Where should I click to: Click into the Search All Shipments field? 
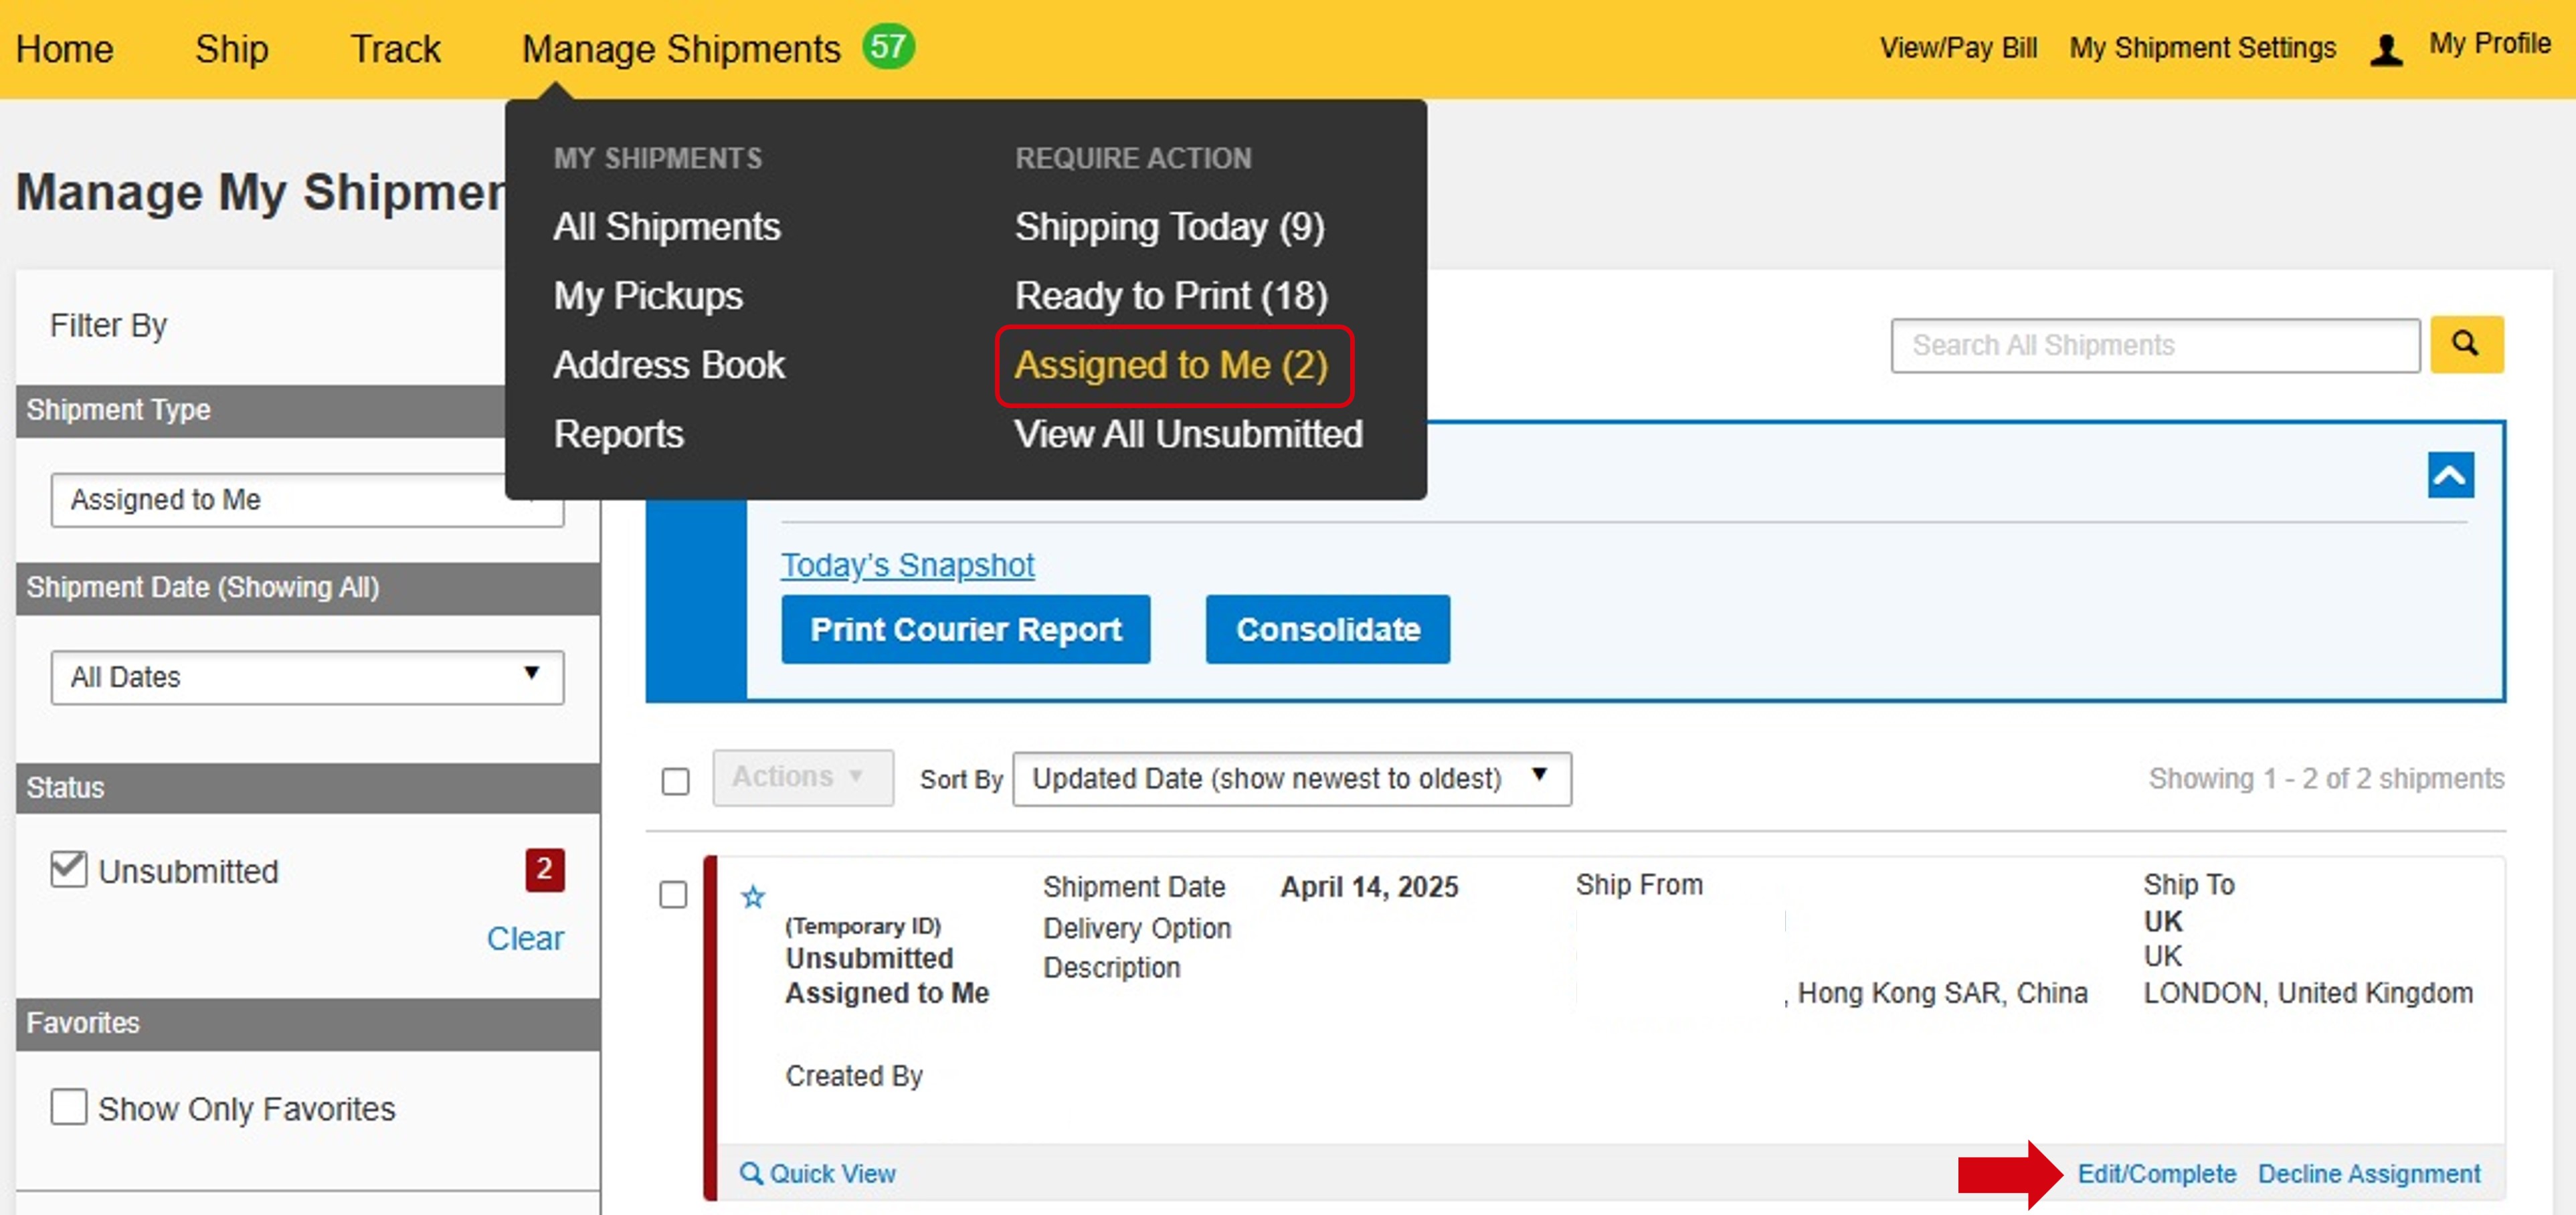pos(2155,345)
